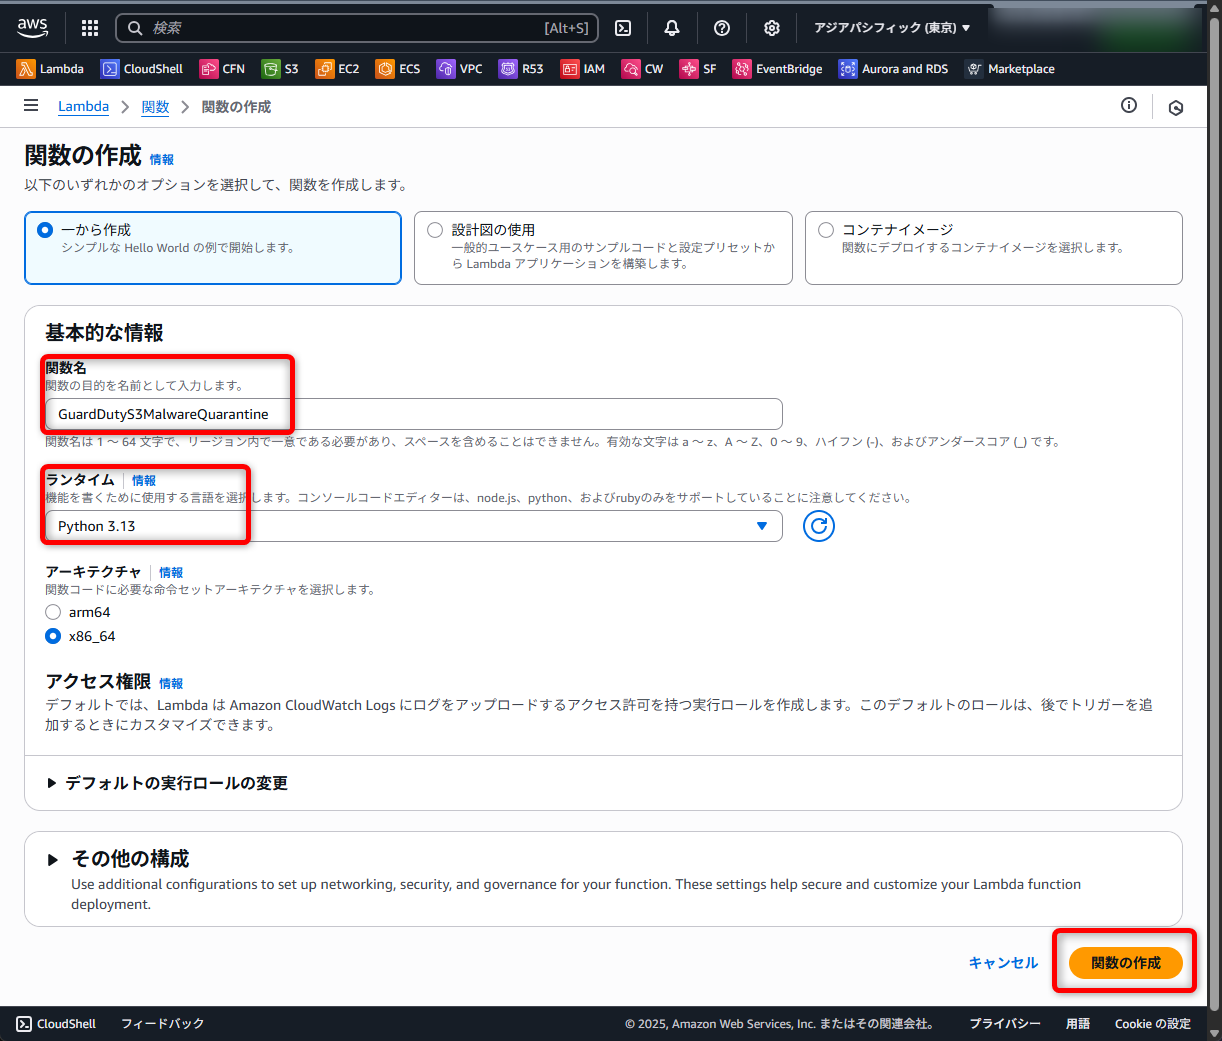
Task: Select the 一から作成 option
Action: (x=213, y=248)
